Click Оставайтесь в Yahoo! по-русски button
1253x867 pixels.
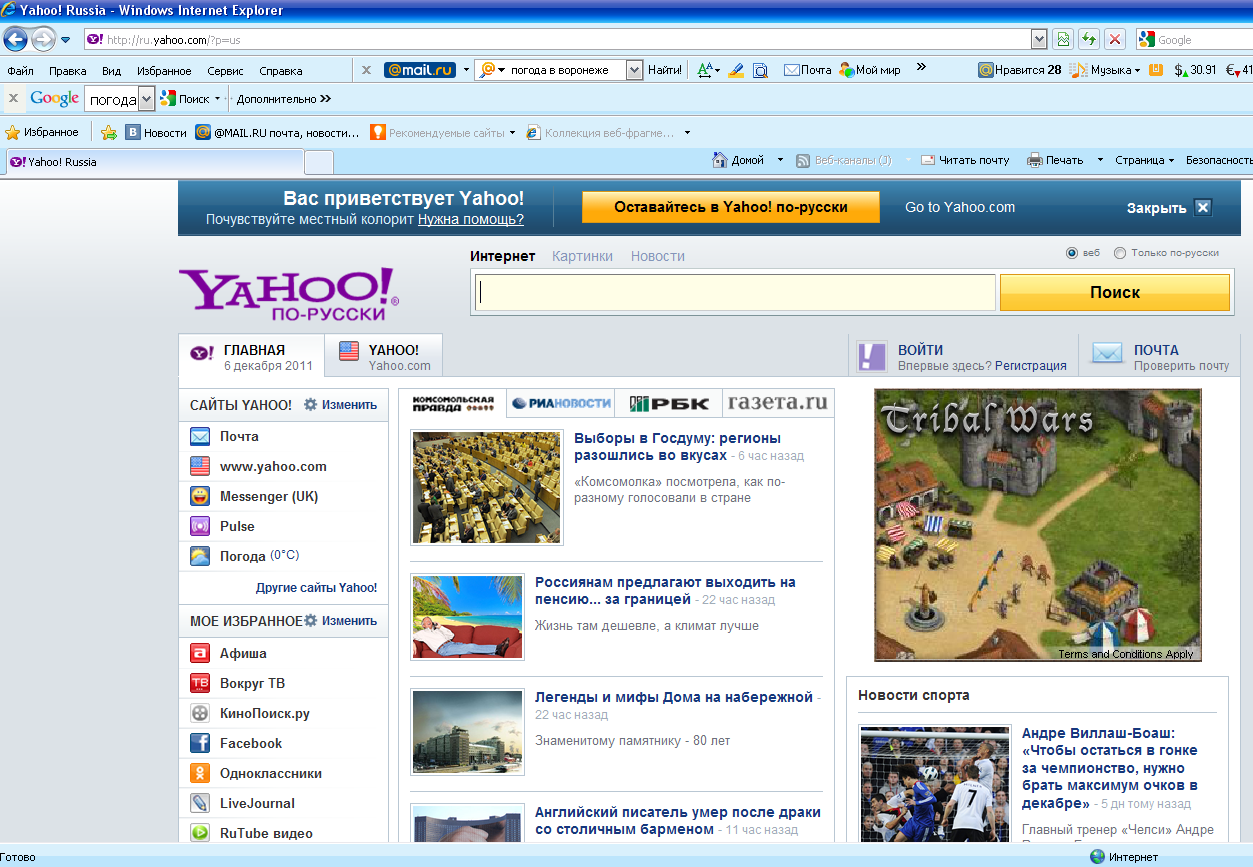[x=731, y=207]
